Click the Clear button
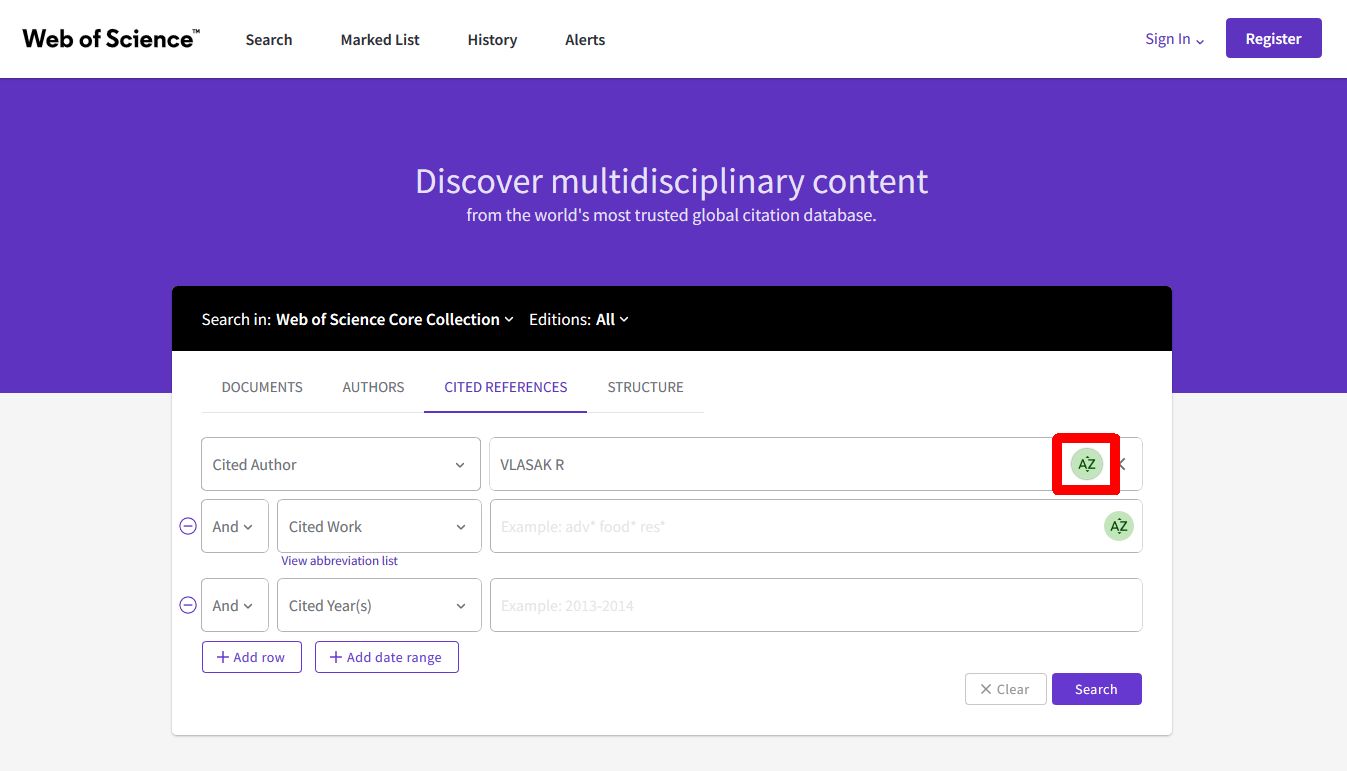The height and width of the screenshot is (771, 1347). (x=1005, y=689)
